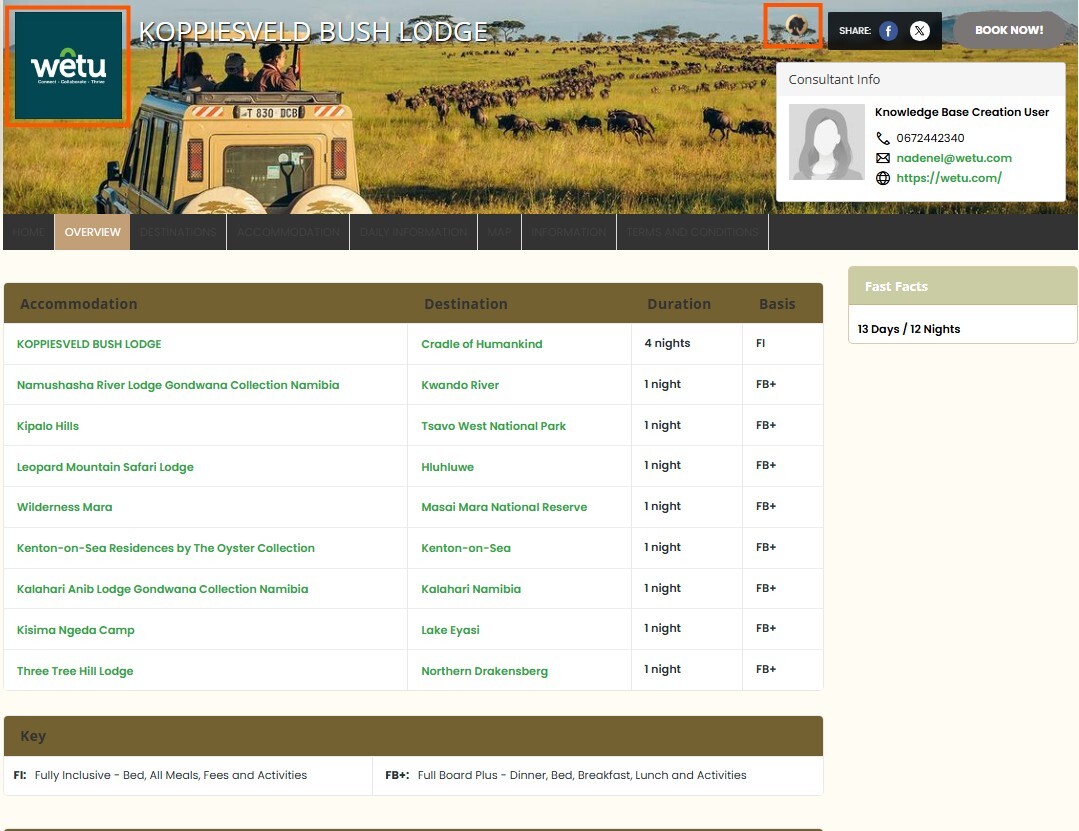Viewport: 1079px width, 831px height.
Task: Open Masai Mara National Reserve destination
Action: tap(504, 507)
